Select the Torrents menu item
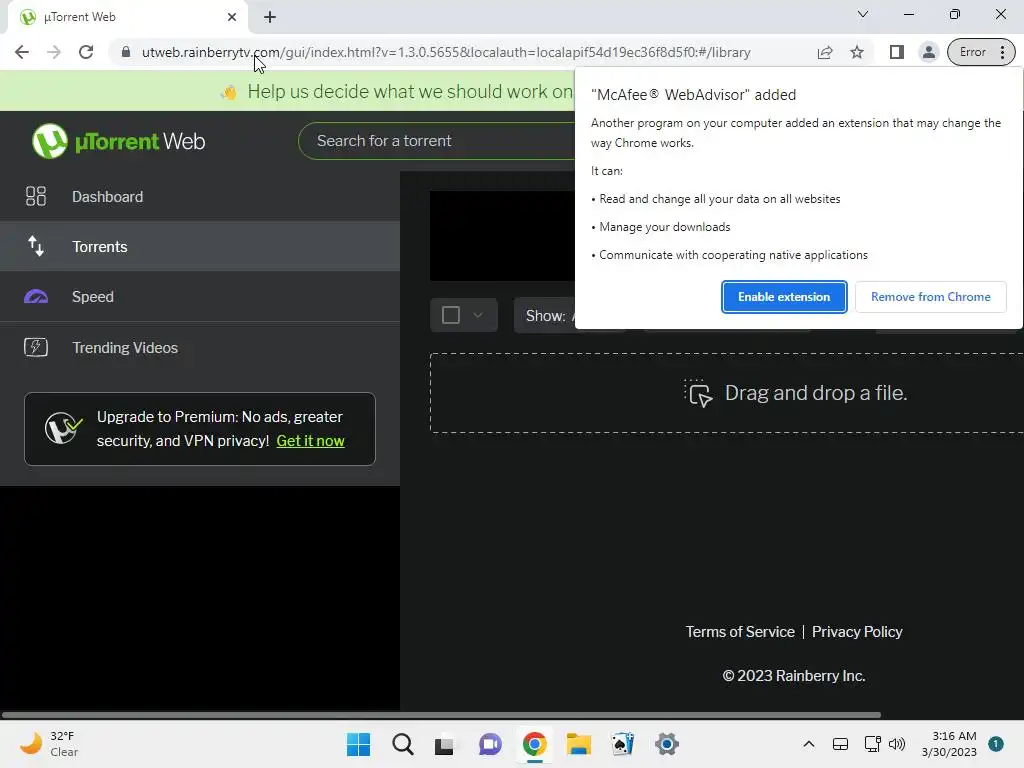The height and width of the screenshot is (768, 1024). click(200, 246)
